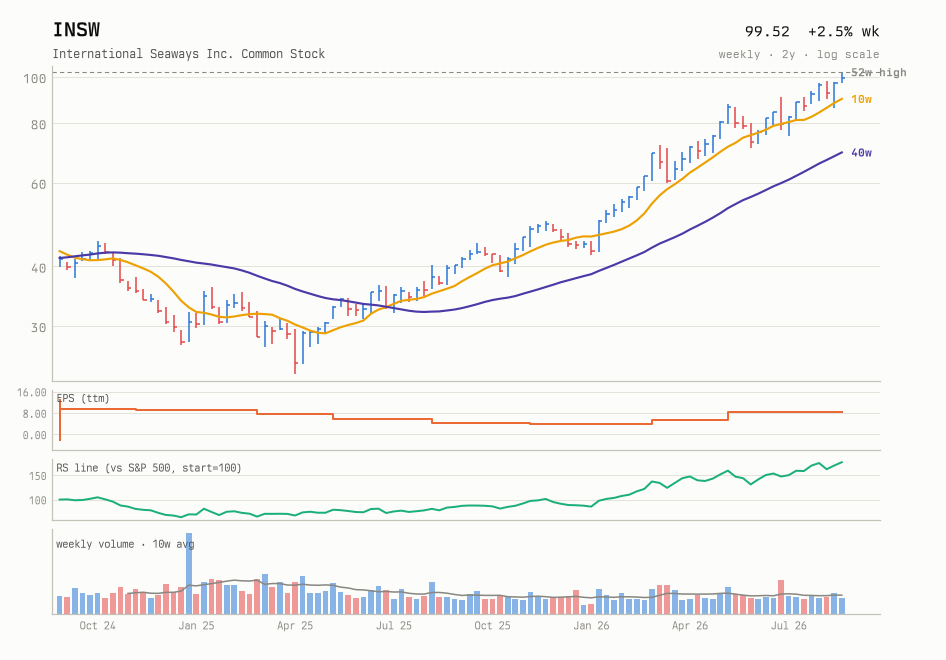946x660 pixels.
Task: Click the INSW ticker symbol heading
Action: click(x=76, y=30)
